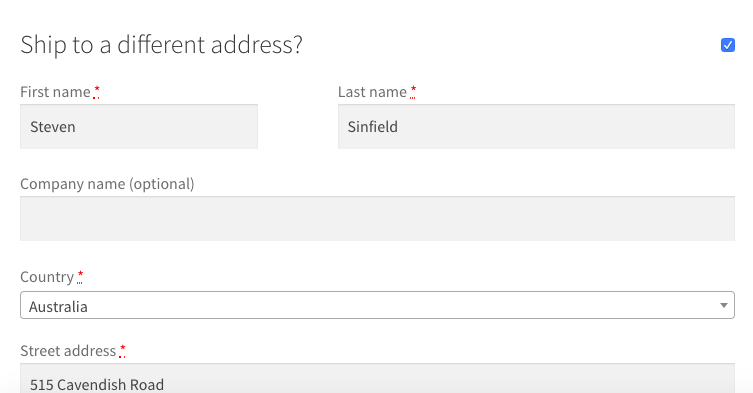Click the red required asterisk beside First name
The width and height of the screenshot is (753, 393).
97,91
